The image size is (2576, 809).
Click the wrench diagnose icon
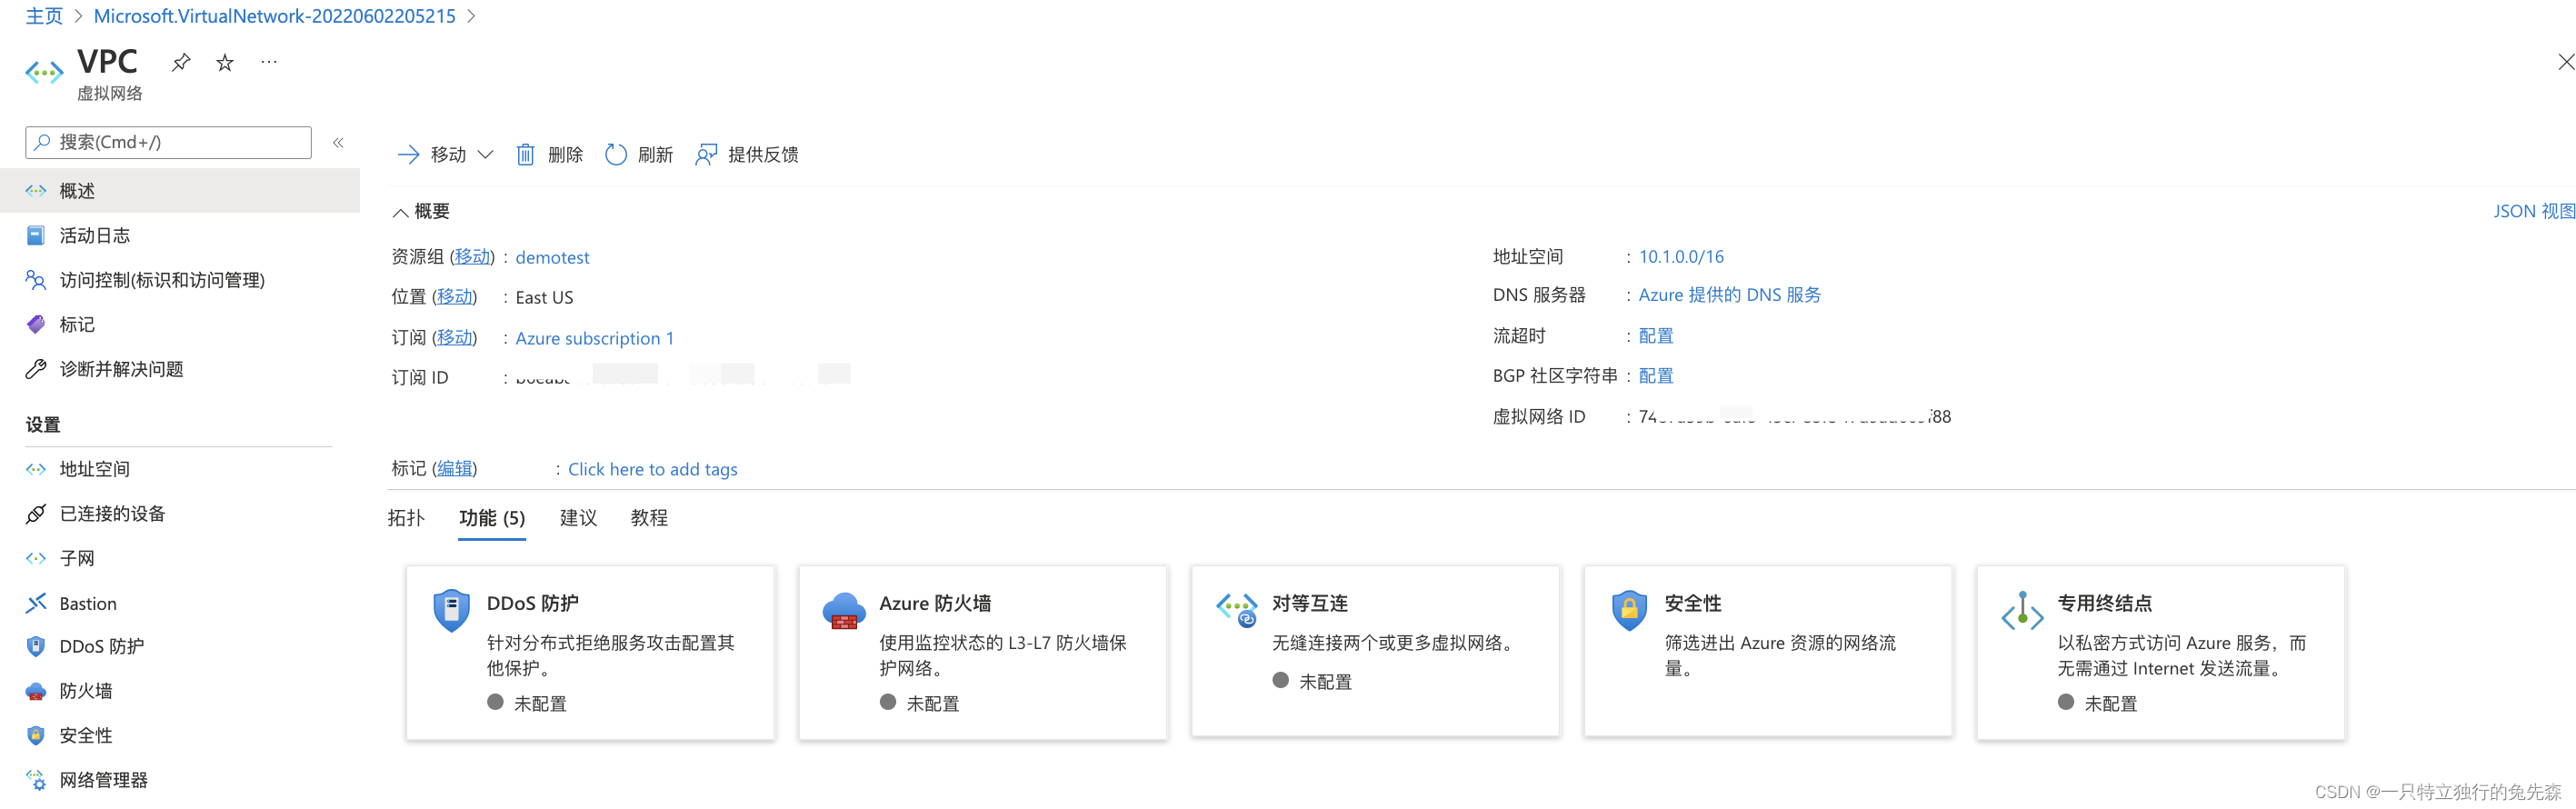[x=36, y=369]
